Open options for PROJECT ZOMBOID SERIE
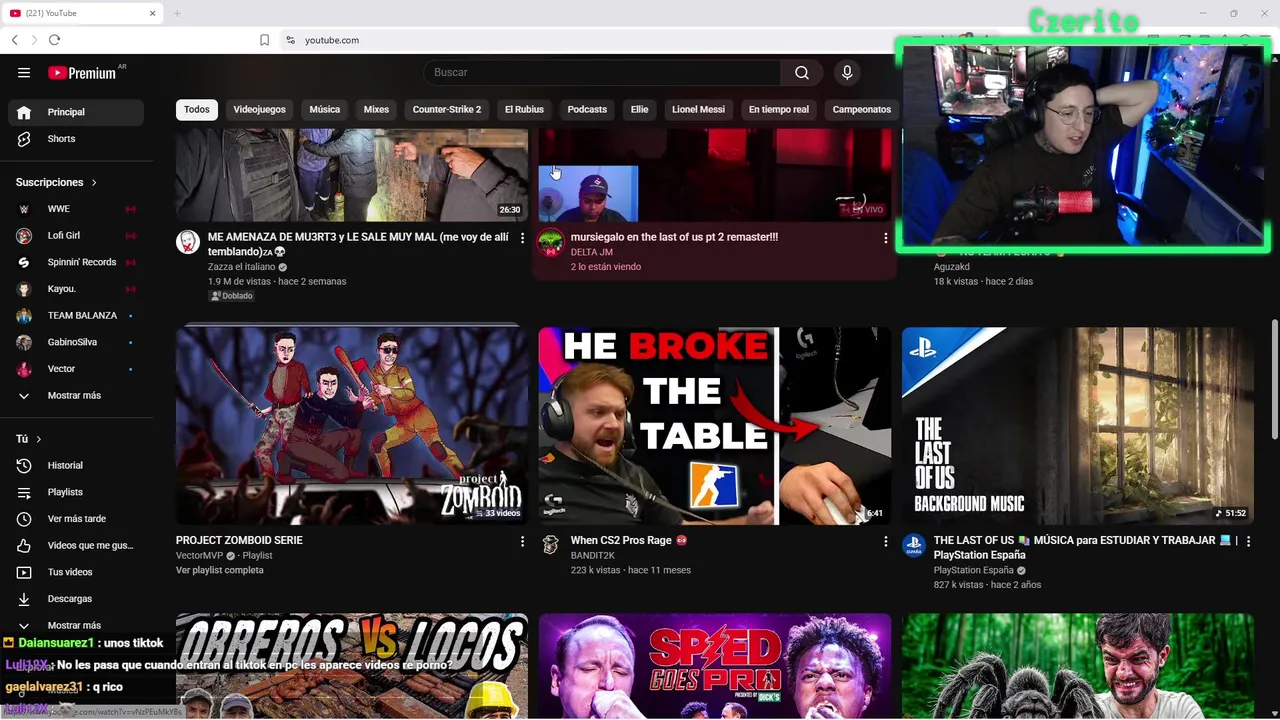 [x=521, y=541]
